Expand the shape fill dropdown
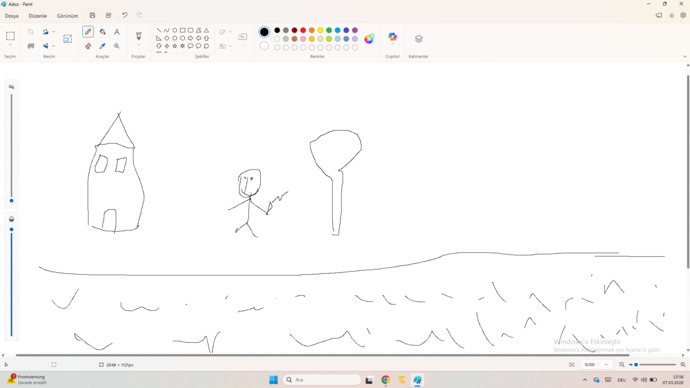 230,46
